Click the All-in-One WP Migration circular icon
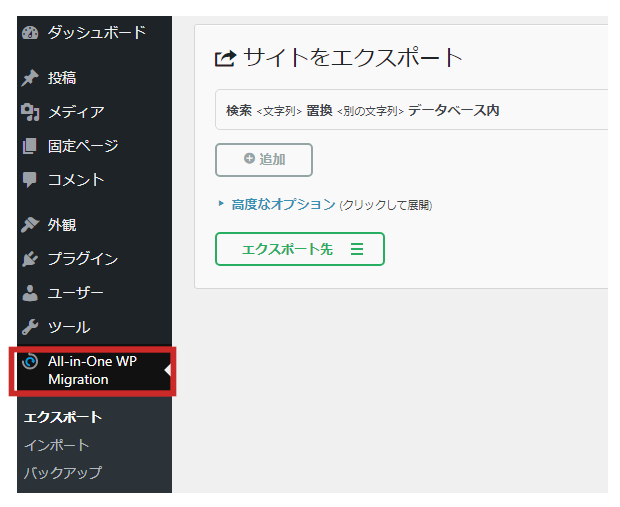 coord(30,361)
